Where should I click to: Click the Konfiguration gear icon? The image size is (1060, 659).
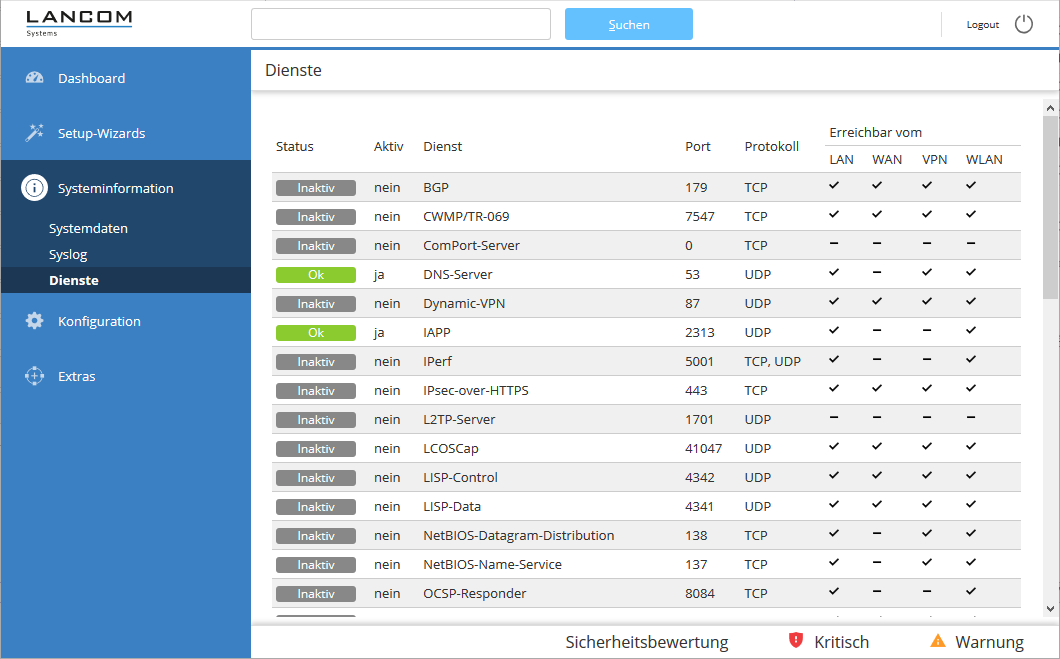pos(35,321)
